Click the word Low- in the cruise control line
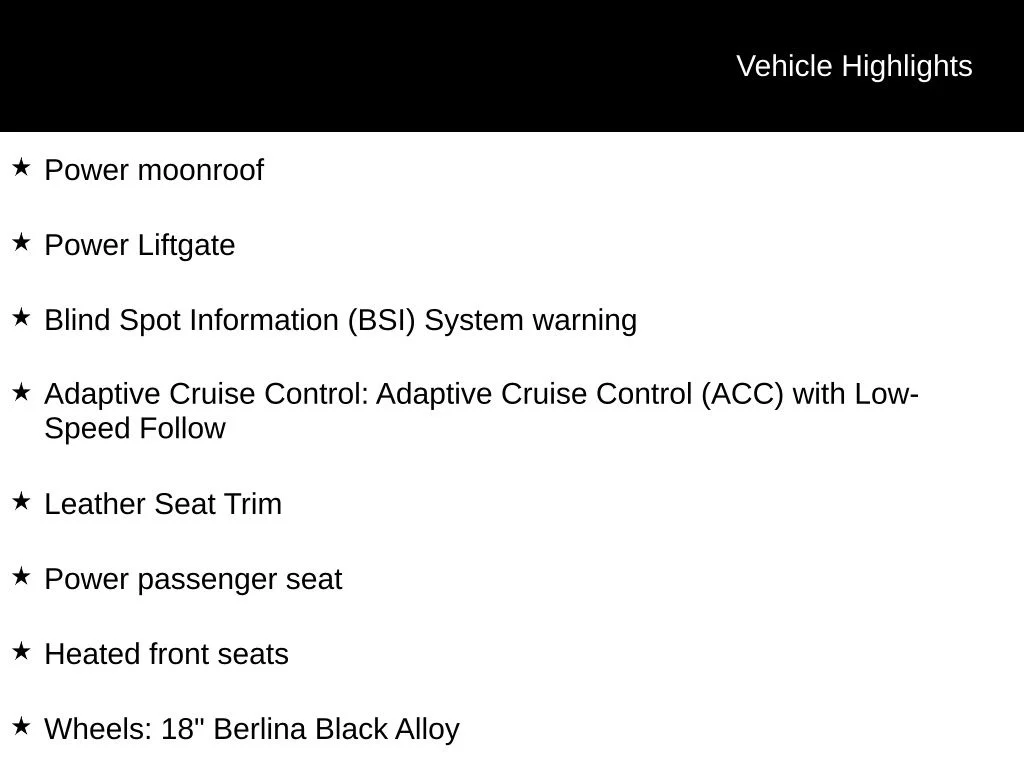The width and height of the screenshot is (1024, 768). coord(886,394)
